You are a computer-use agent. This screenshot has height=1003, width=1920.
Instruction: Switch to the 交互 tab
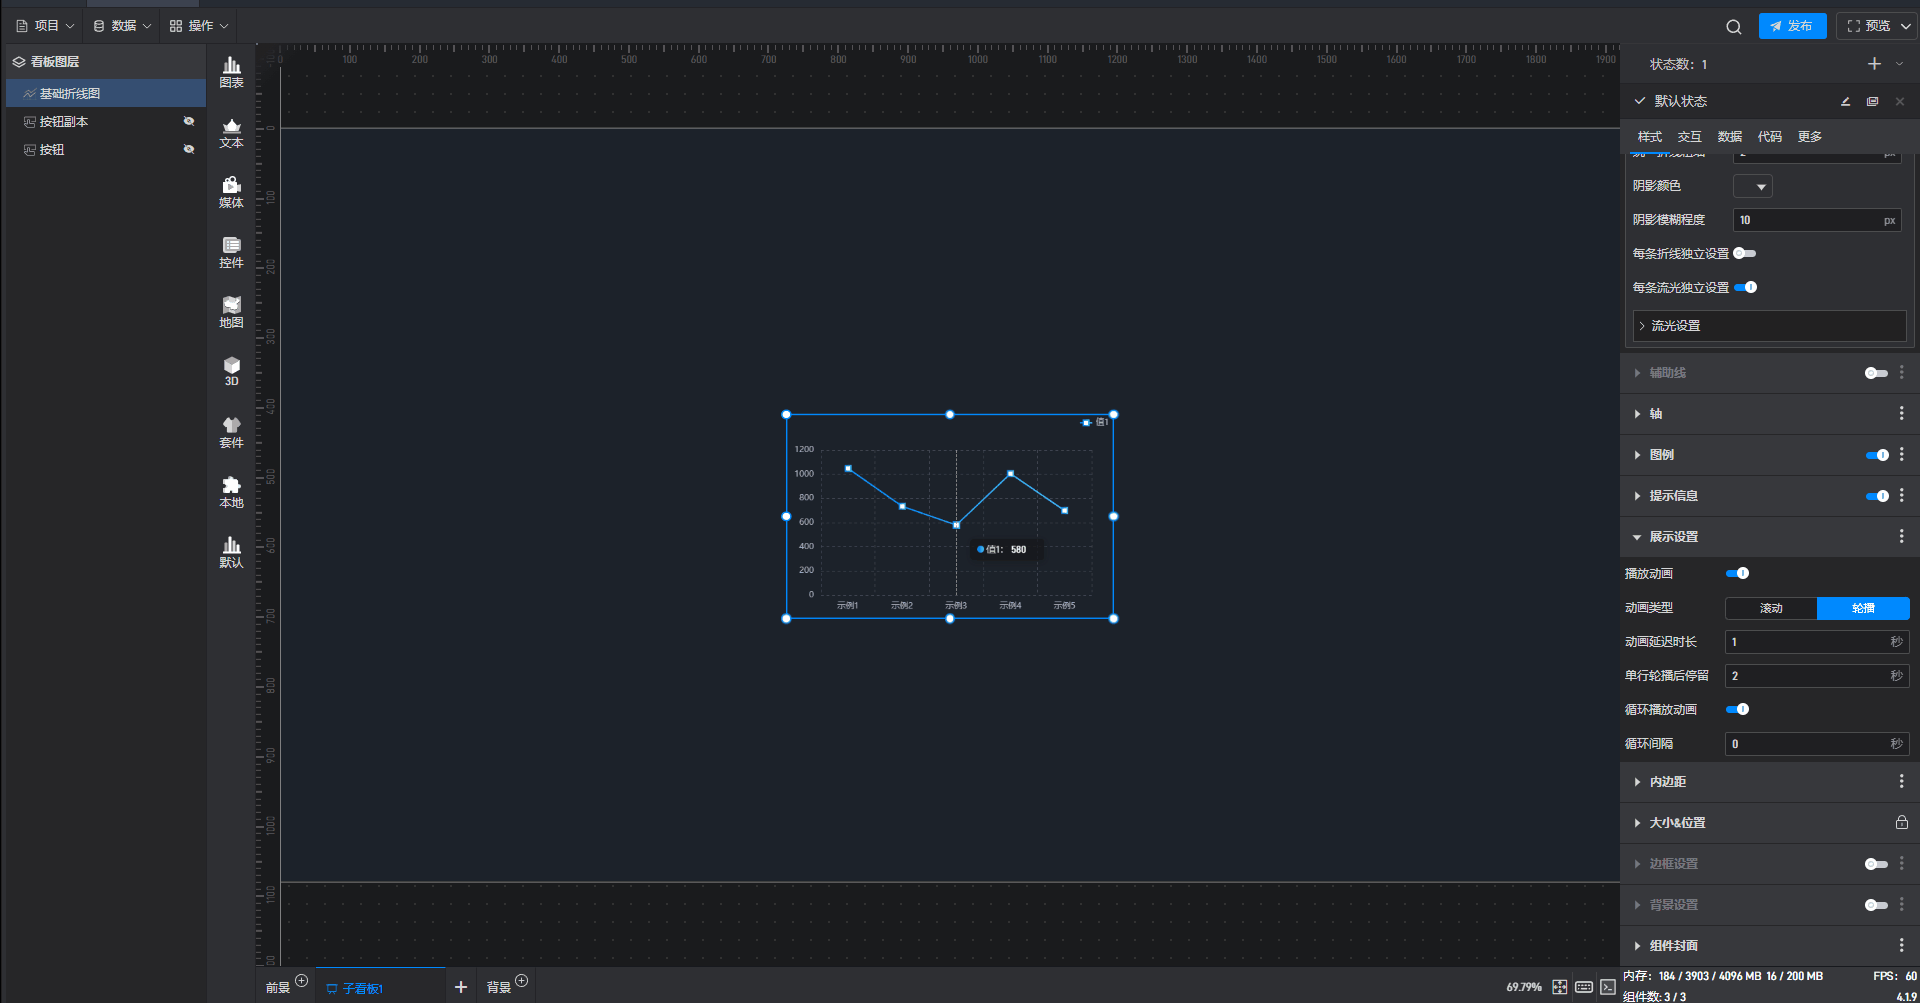click(1689, 137)
